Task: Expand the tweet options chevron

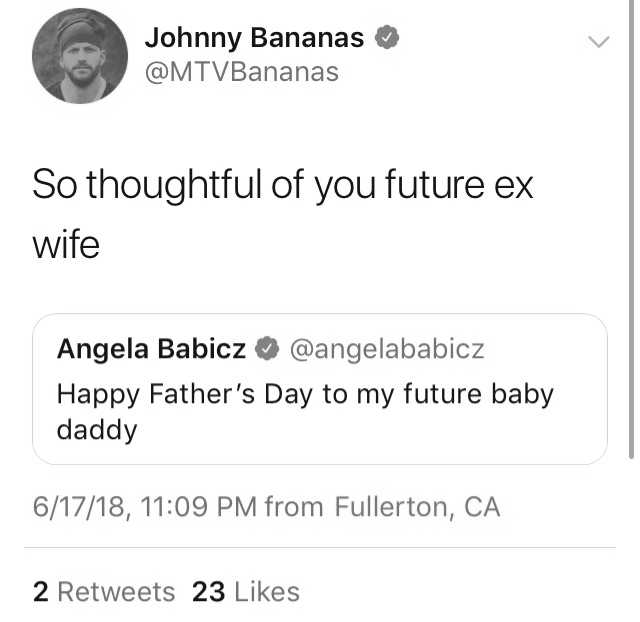Action: (x=599, y=41)
